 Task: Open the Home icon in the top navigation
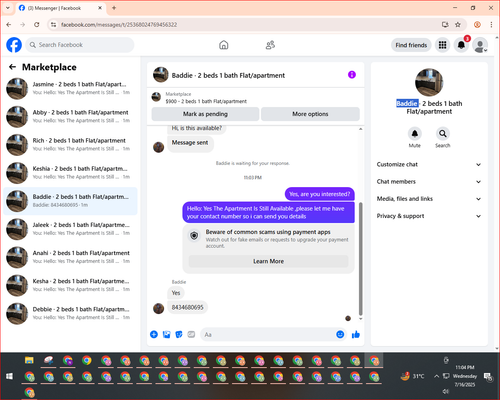point(224,45)
